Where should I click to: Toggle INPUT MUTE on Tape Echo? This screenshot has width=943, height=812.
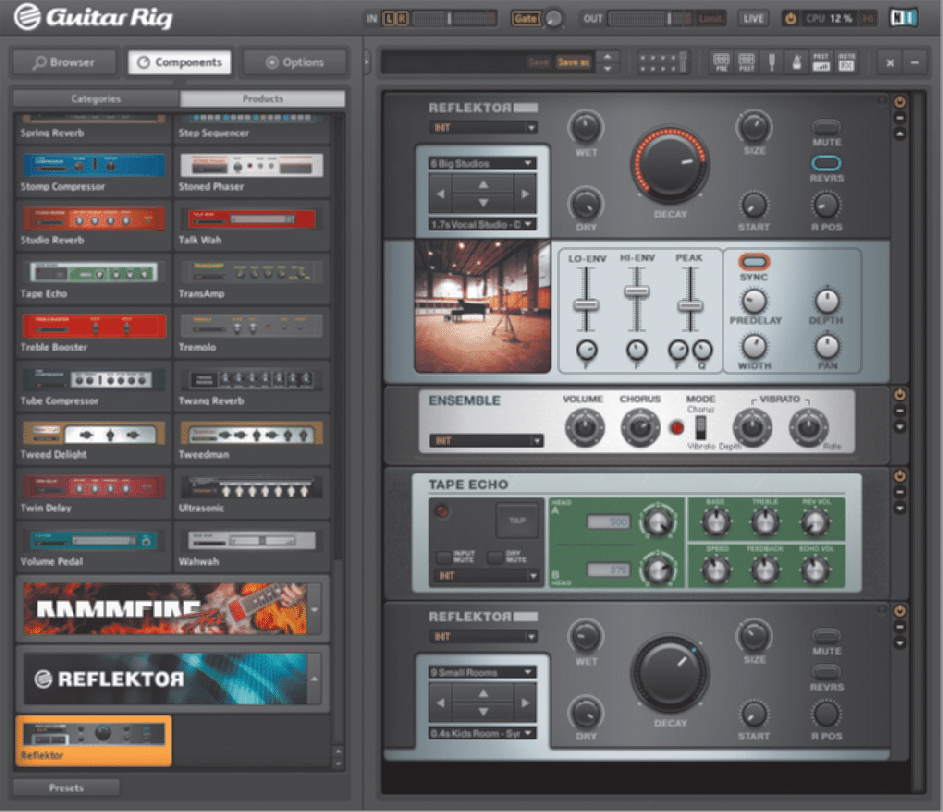[x=444, y=557]
